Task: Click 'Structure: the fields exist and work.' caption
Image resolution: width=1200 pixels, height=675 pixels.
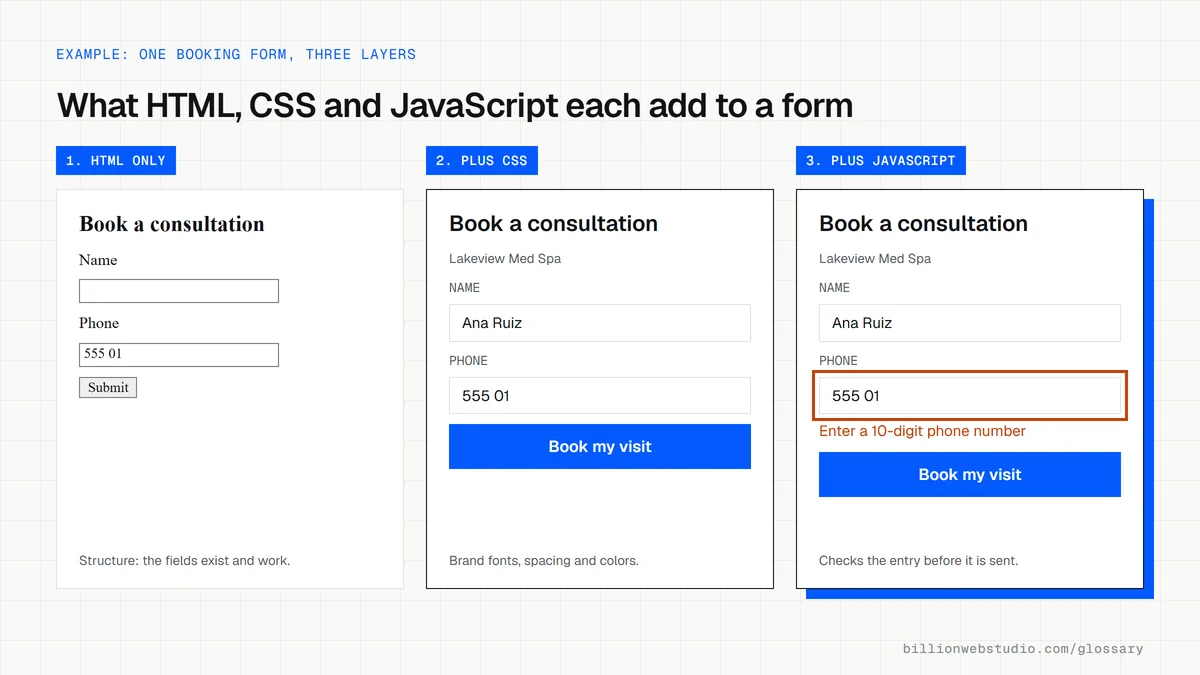Action: point(185,561)
